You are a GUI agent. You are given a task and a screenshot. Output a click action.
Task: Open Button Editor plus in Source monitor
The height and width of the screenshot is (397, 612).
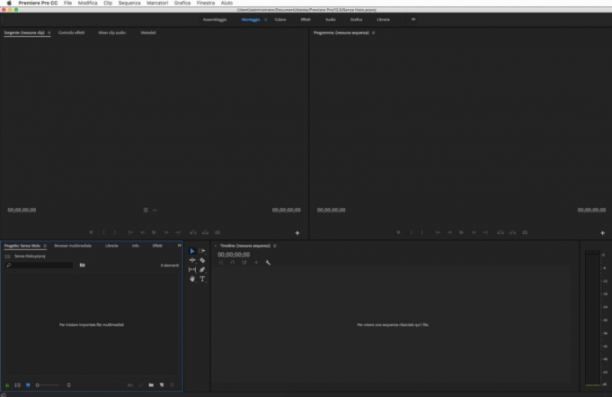pos(297,233)
